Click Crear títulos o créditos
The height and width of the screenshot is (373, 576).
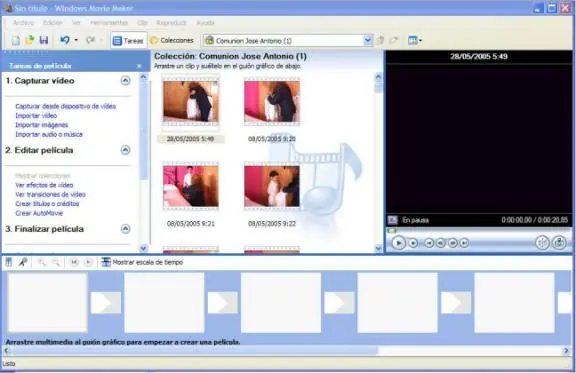(47, 204)
